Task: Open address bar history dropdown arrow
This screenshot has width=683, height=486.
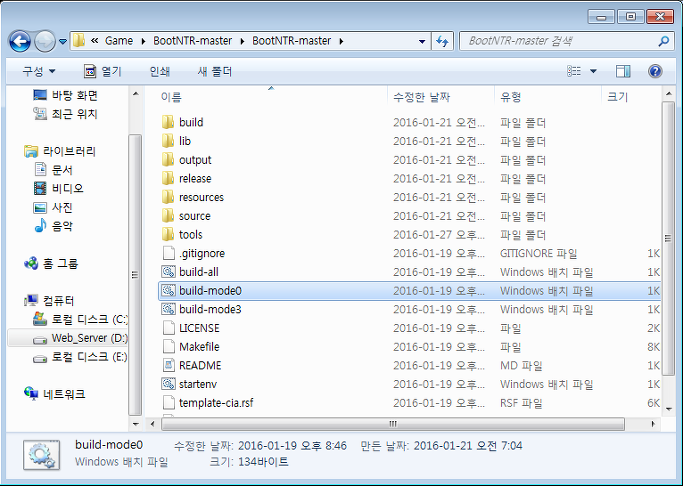Action: pyautogui.click(x=422, y=41)
